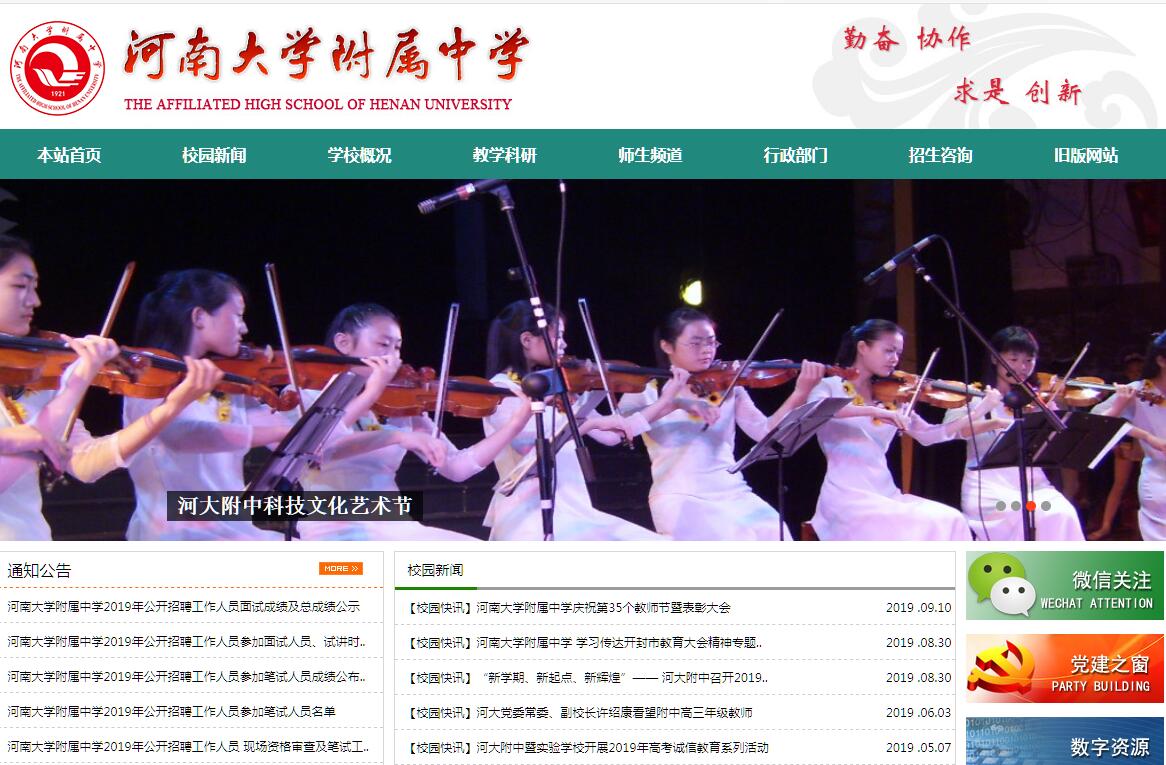Open the Party Building banner
Image resolution: width=1166 pixels, height=765 pixels.
(1064, 668)
